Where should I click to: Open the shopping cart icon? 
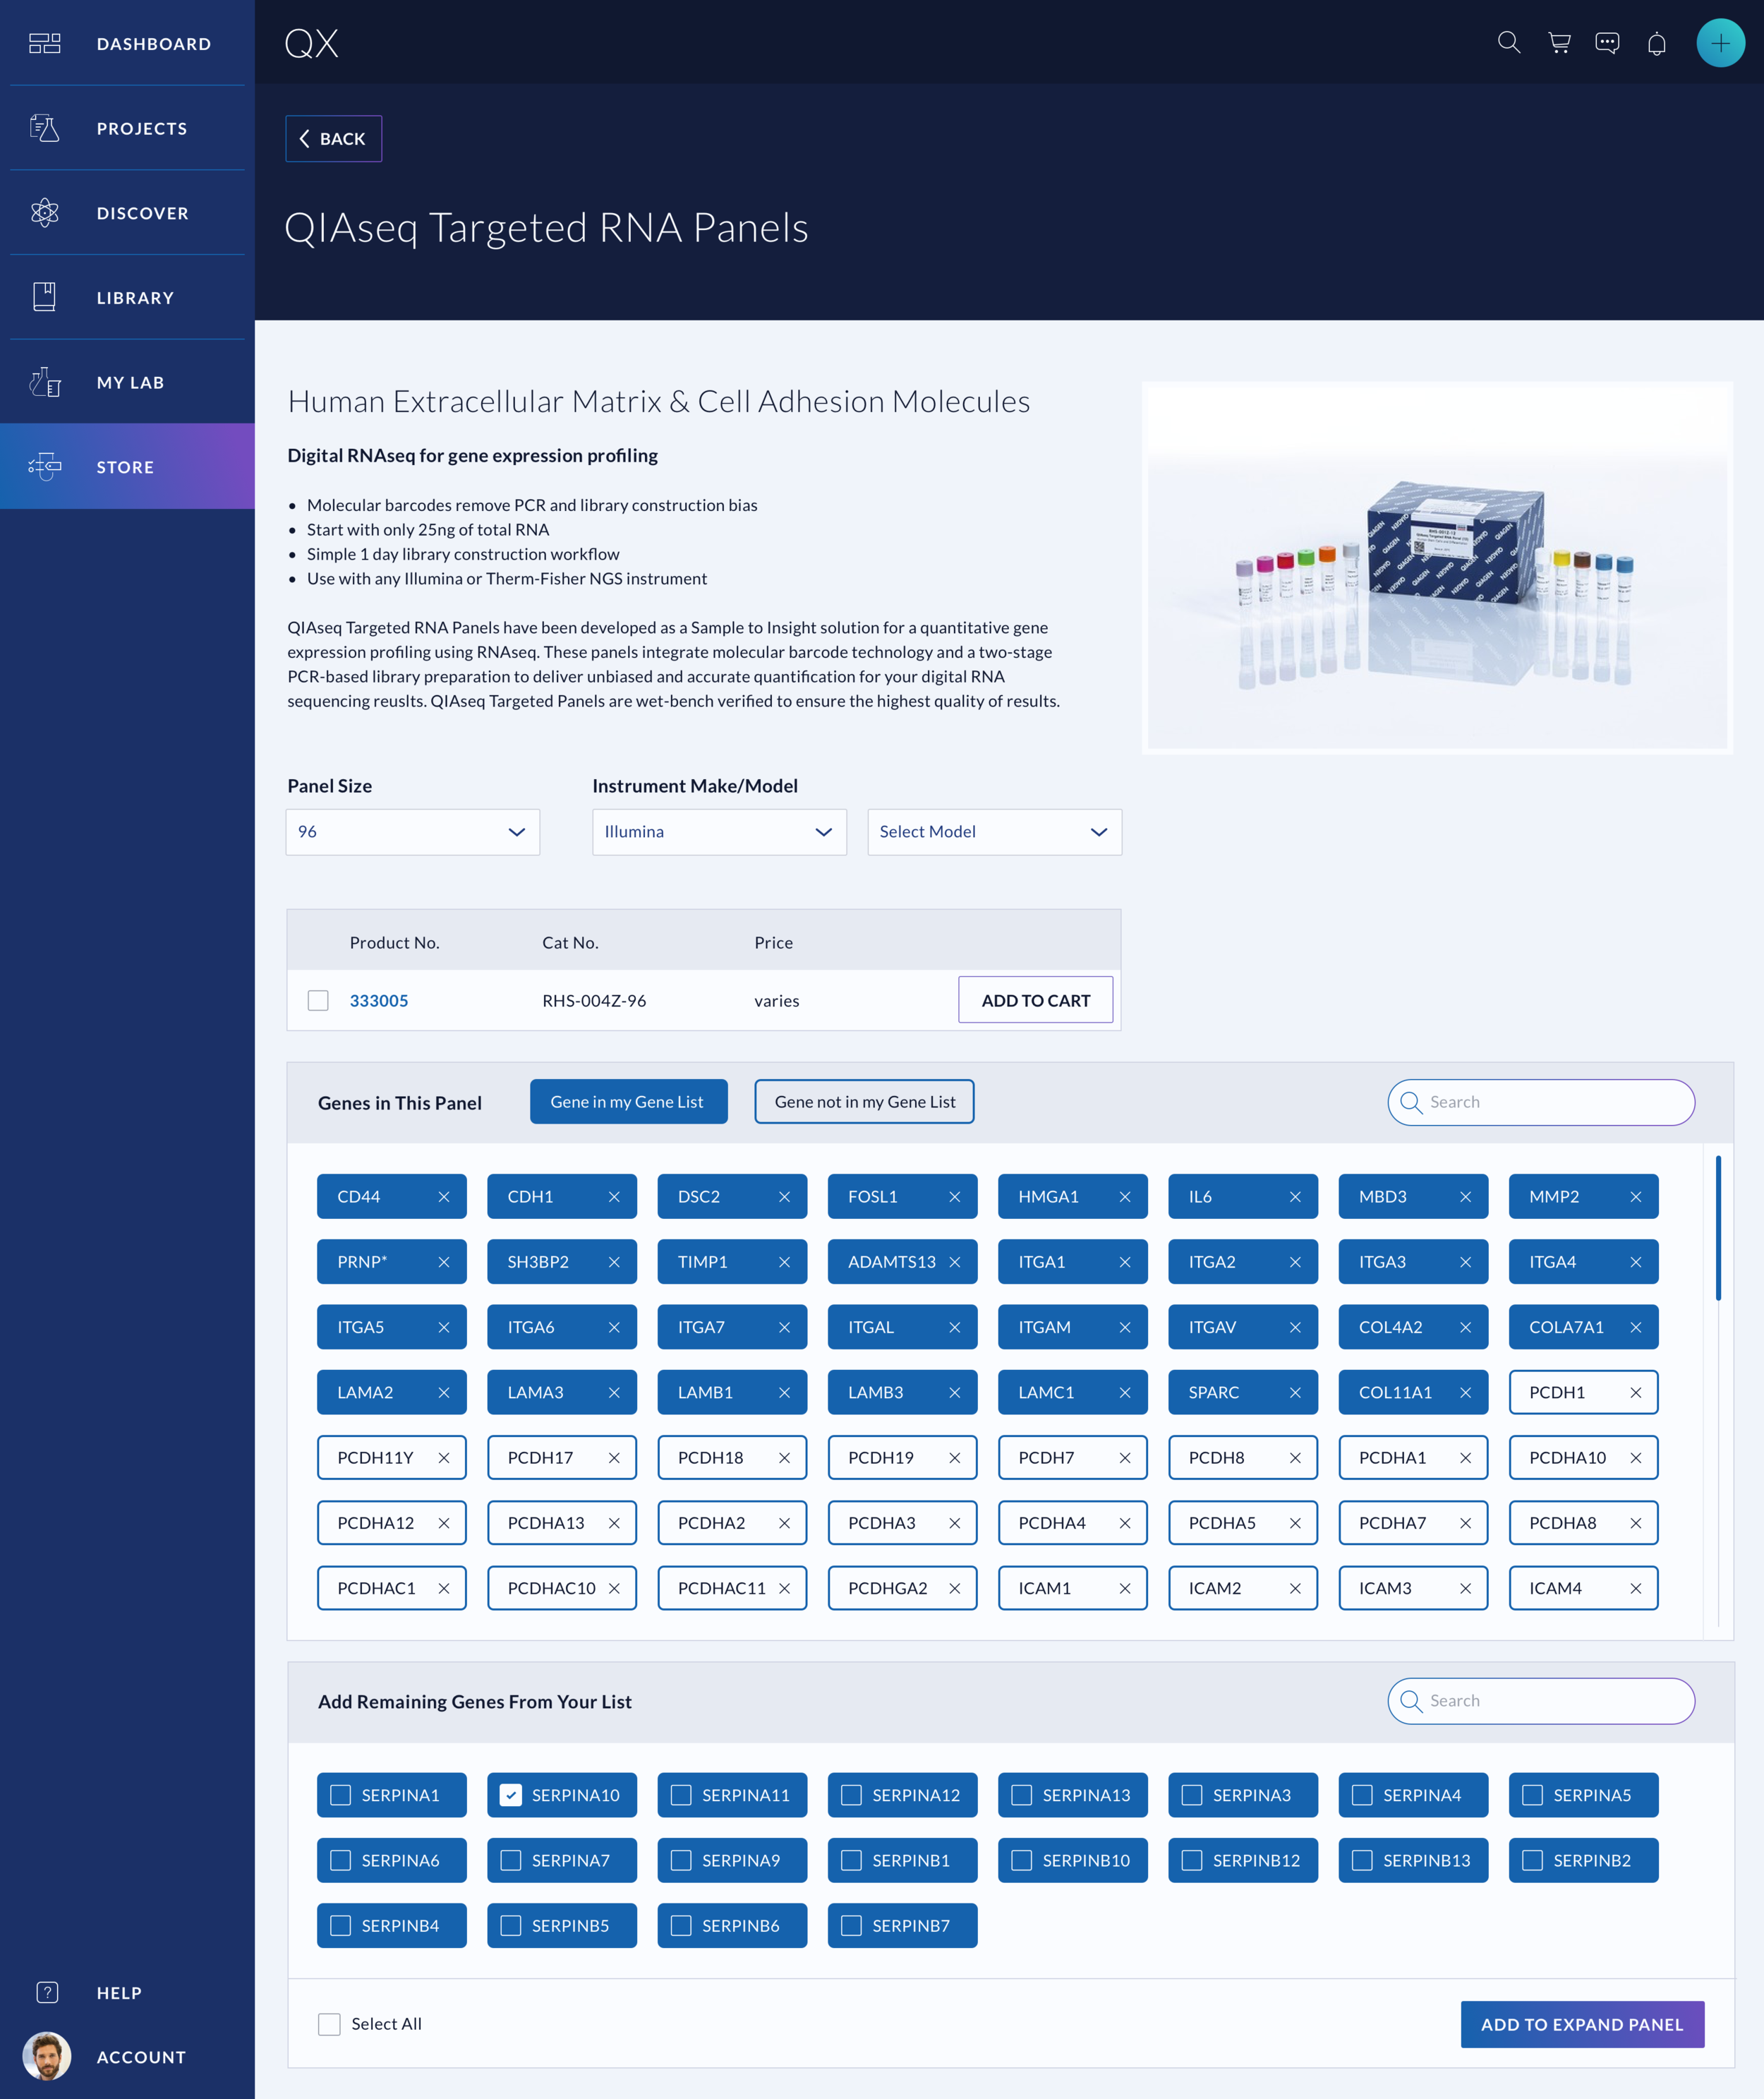[x=1559, y=43]
